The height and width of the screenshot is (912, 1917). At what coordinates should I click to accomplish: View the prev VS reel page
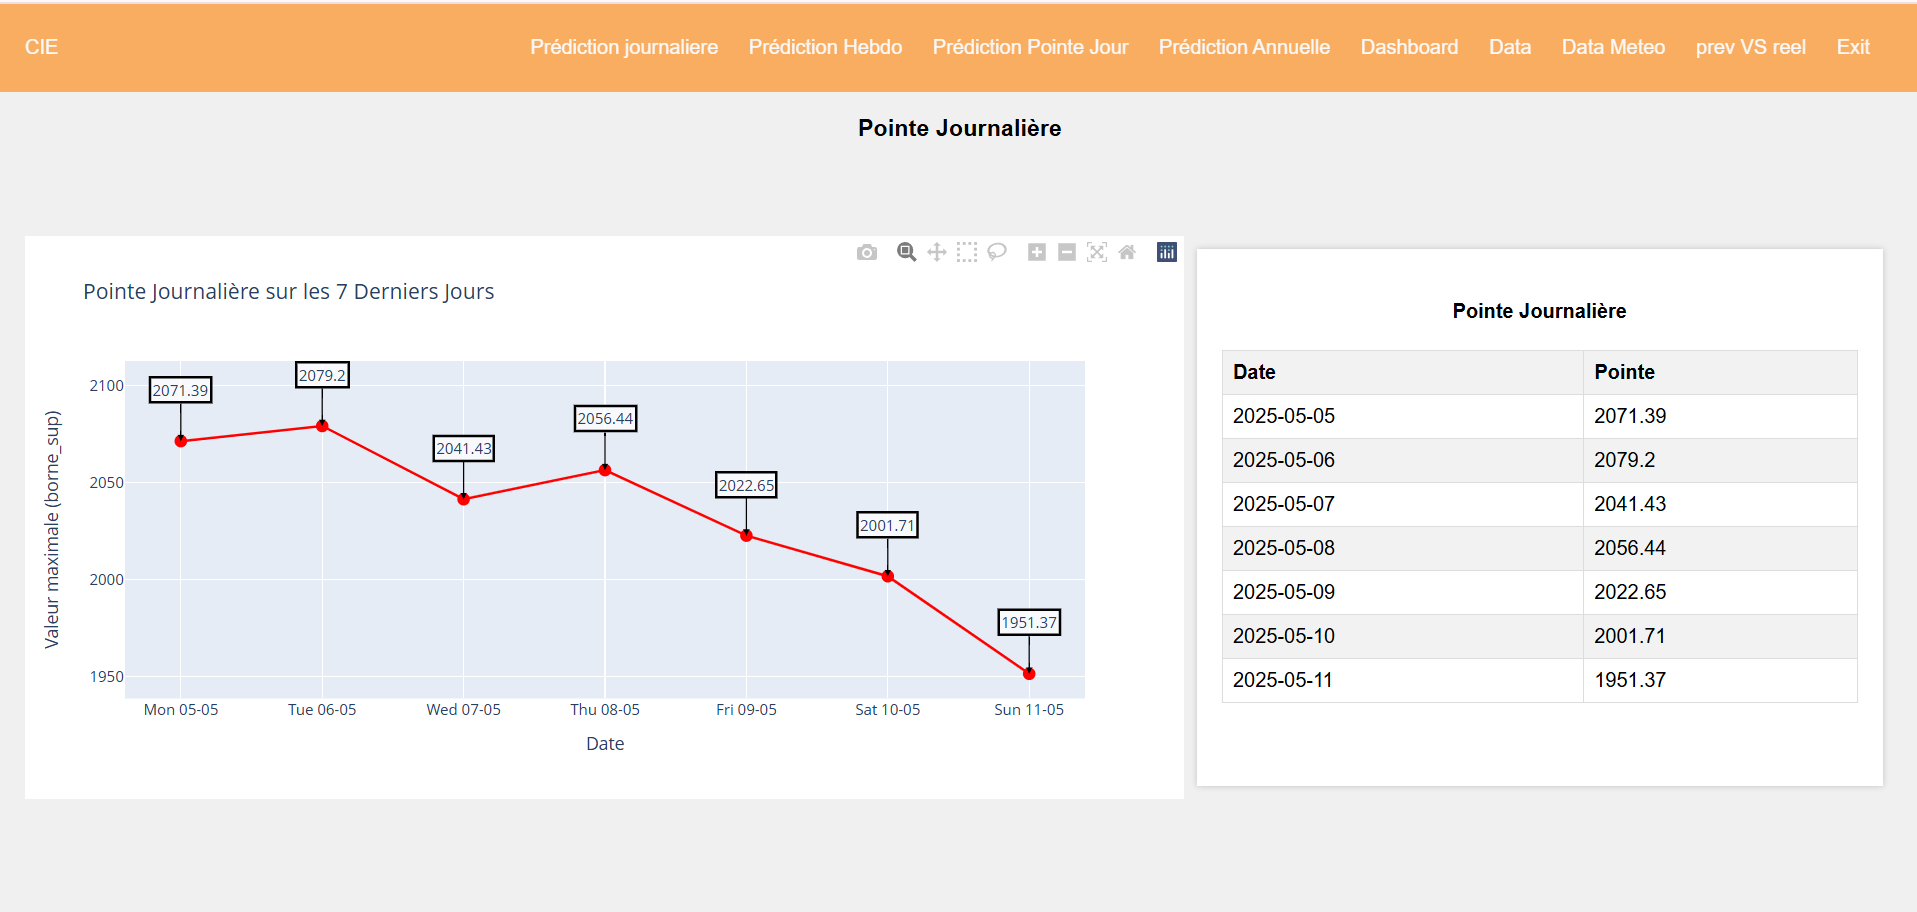tap(1750, 47)
